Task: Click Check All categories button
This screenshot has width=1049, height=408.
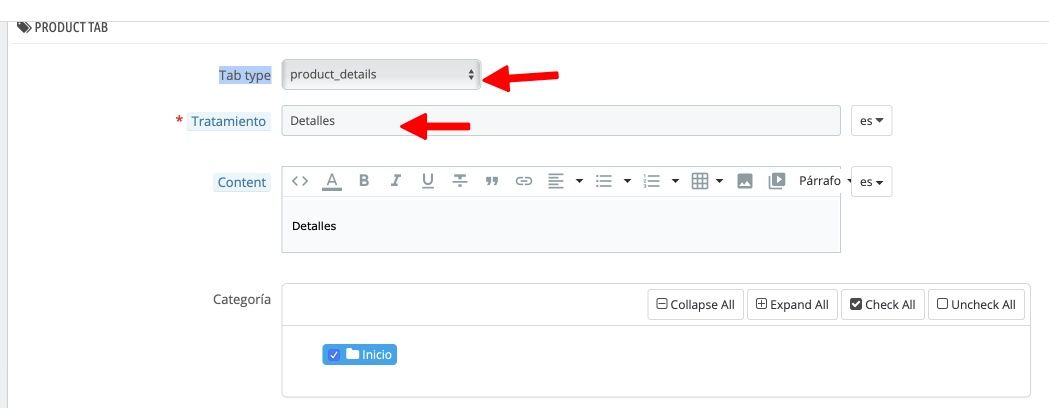Action: click(x=883, y=304)
